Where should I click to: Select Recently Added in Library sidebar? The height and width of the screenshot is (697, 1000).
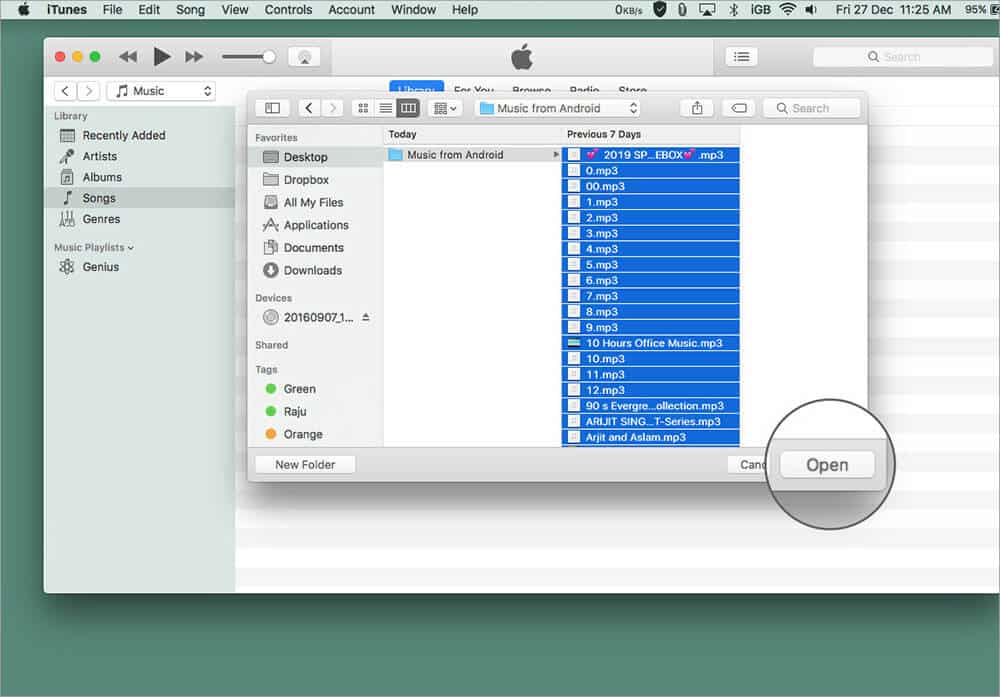click(x=140, y=135)
